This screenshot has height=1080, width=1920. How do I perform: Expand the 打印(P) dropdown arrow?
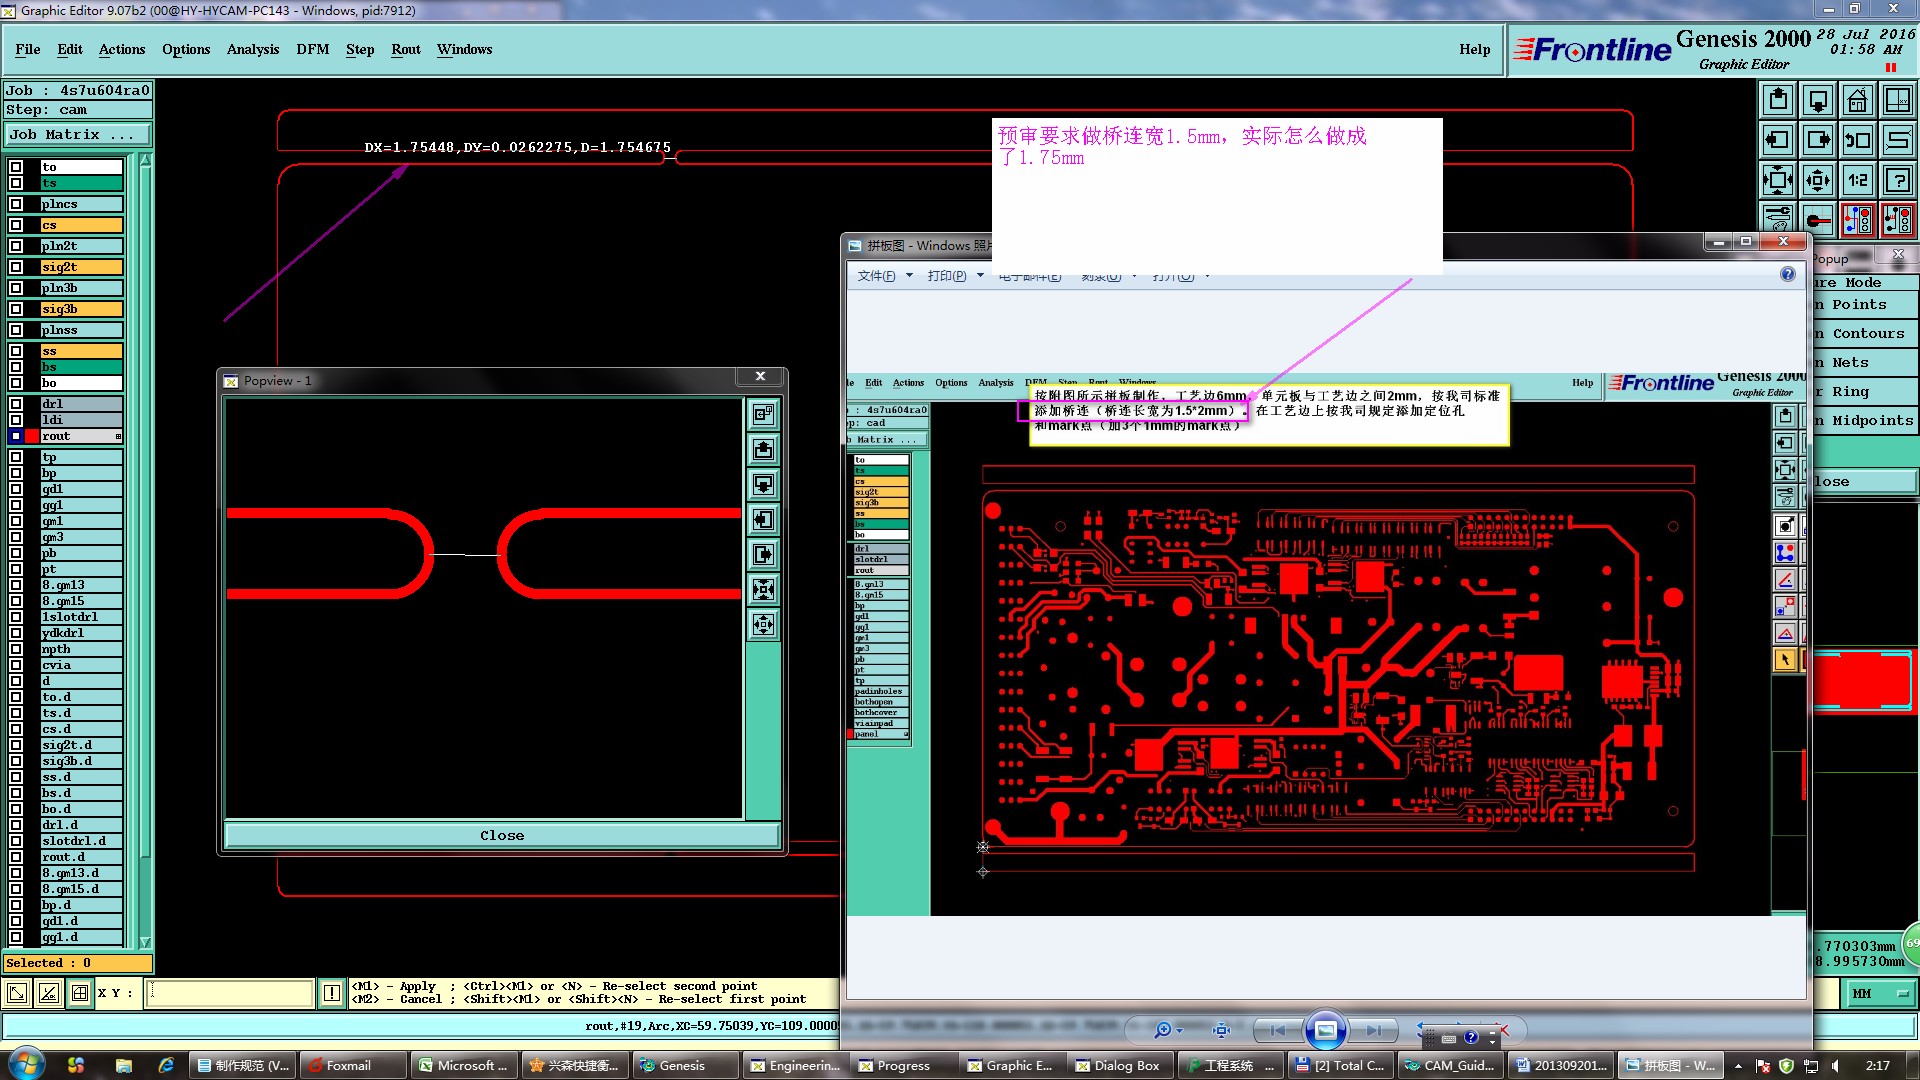[x=980, y=276]
